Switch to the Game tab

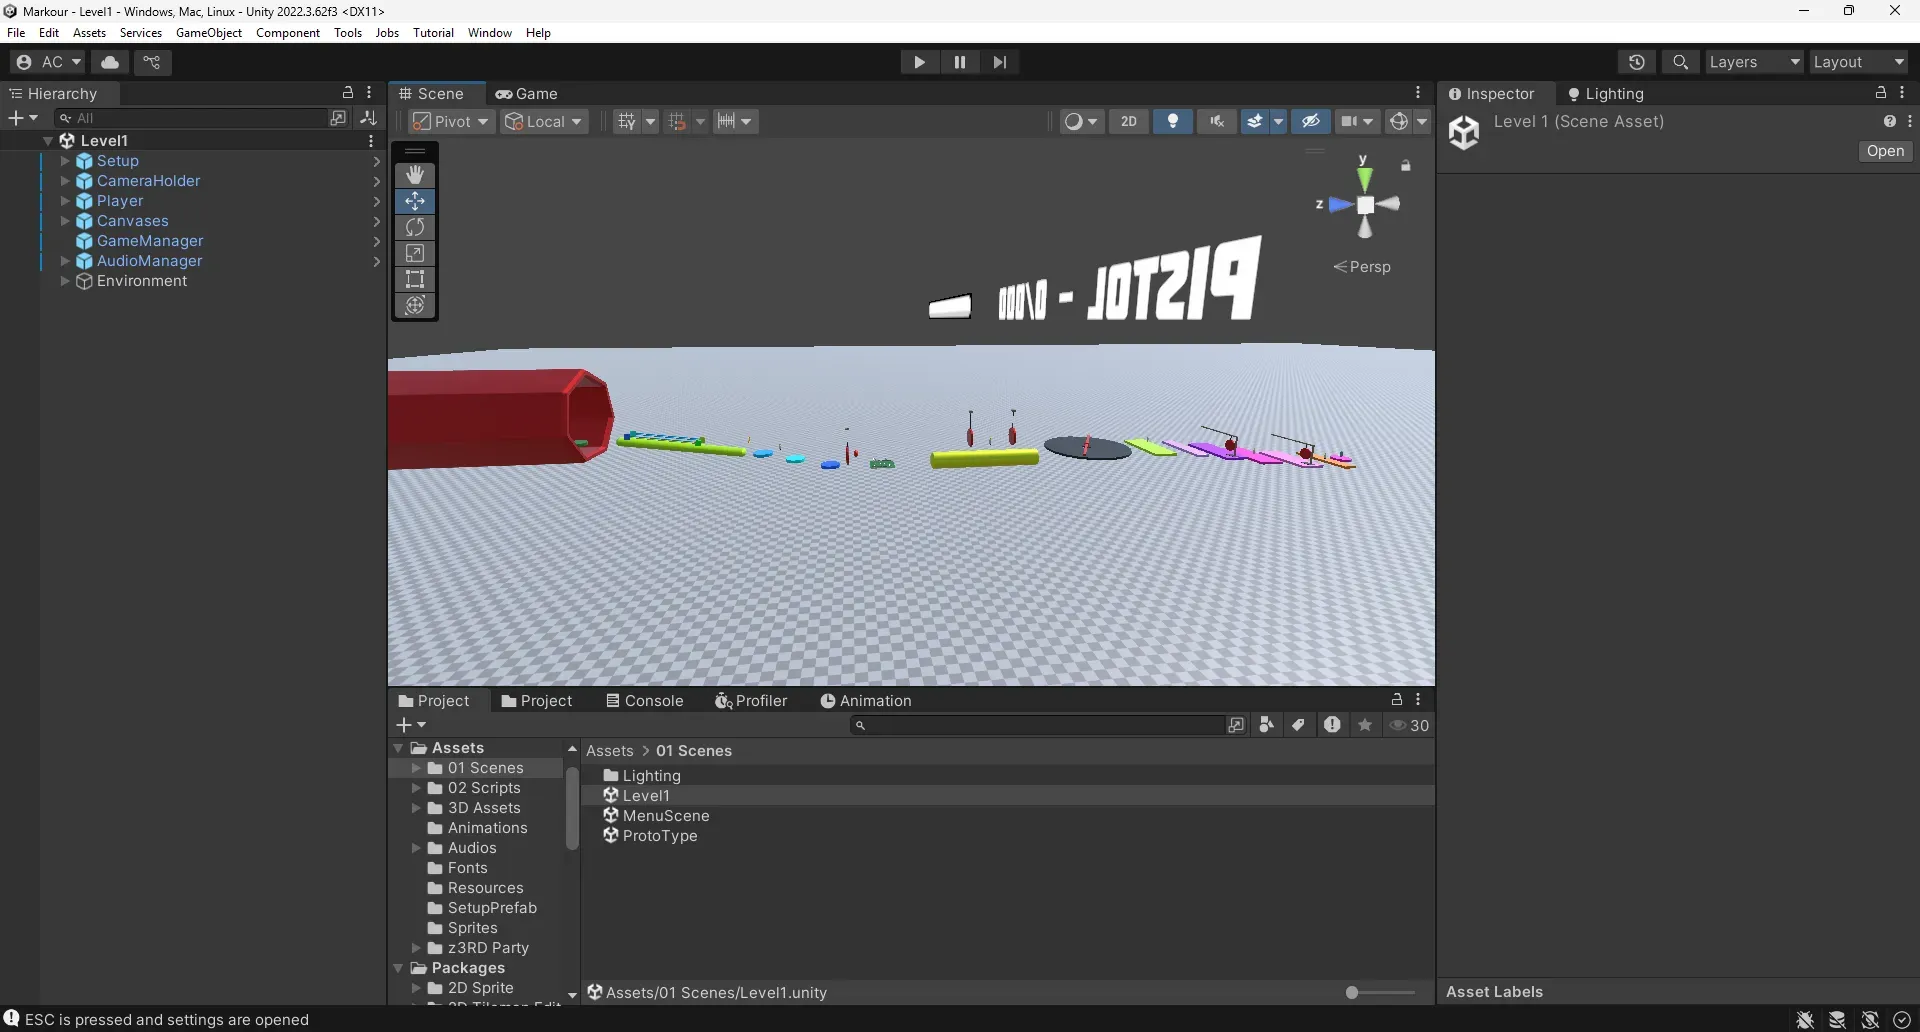[527, 93]
